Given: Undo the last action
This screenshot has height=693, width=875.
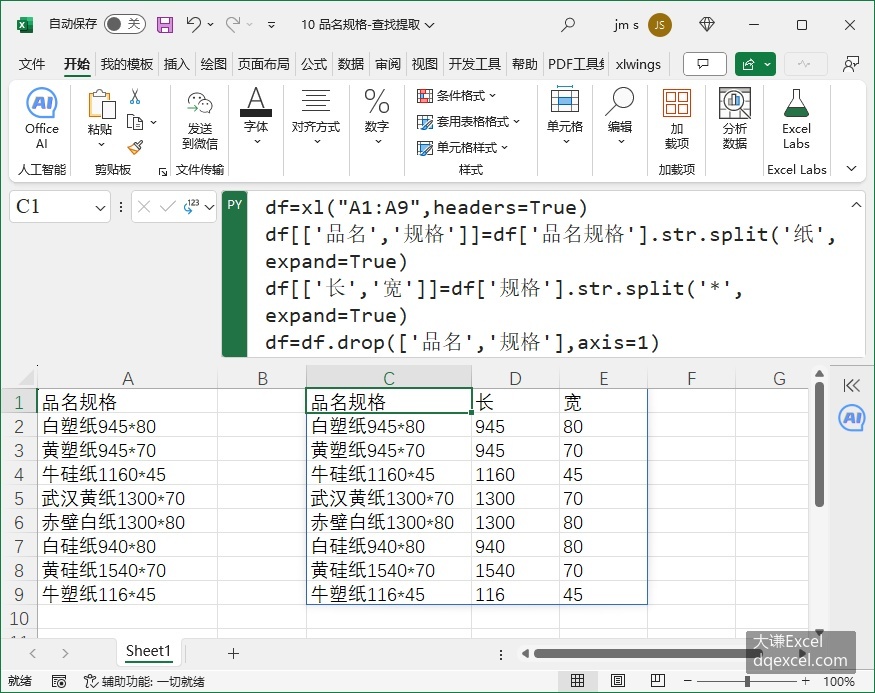Looking at the screenshot, I should (194, 24).
